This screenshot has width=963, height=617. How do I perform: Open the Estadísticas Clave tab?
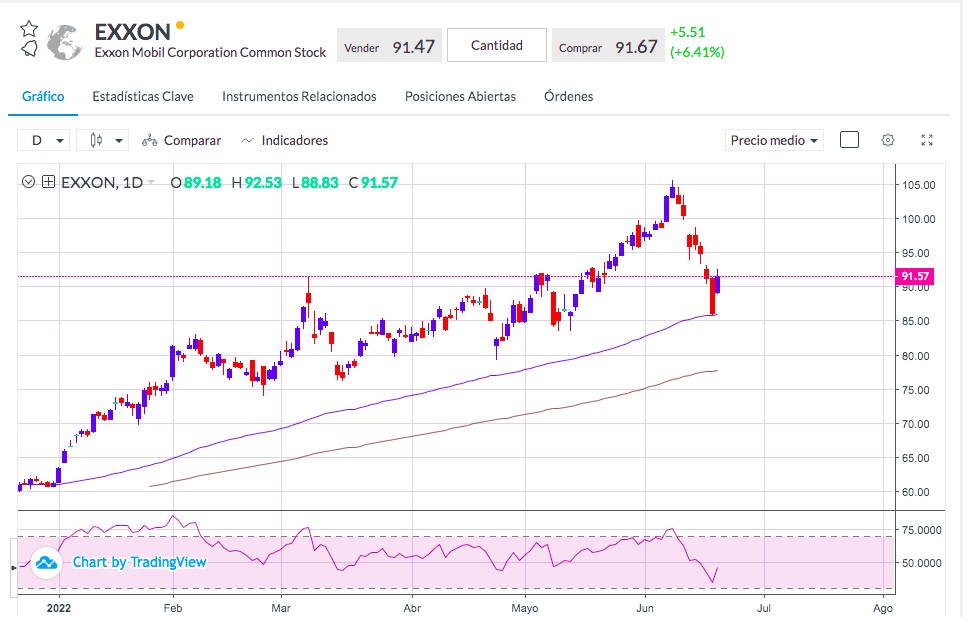point(142,96)
